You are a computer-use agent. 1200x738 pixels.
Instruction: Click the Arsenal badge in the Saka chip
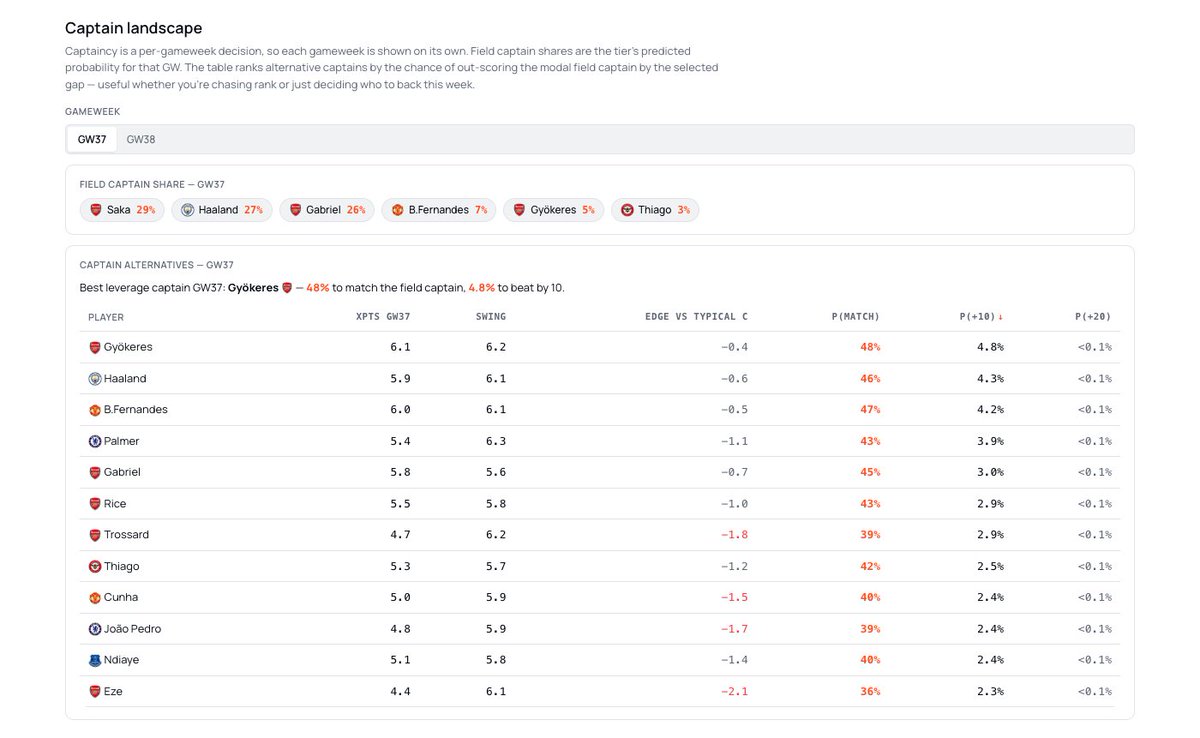pos(96,210)
